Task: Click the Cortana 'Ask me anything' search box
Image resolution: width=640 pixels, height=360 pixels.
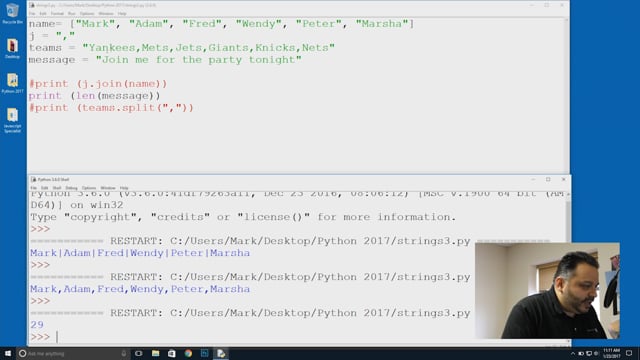Action: [x=73, y=353]
